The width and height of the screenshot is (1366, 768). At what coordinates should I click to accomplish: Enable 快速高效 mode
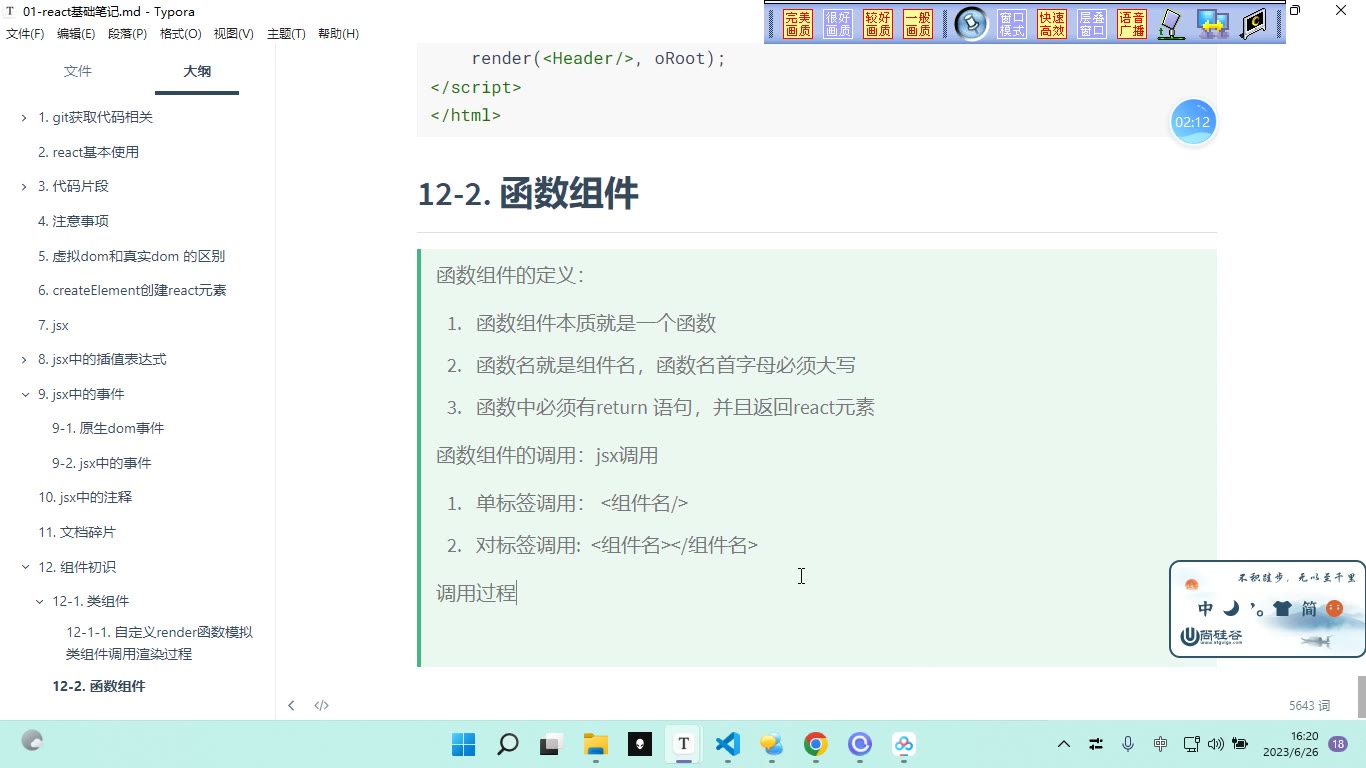[1052, 24]
